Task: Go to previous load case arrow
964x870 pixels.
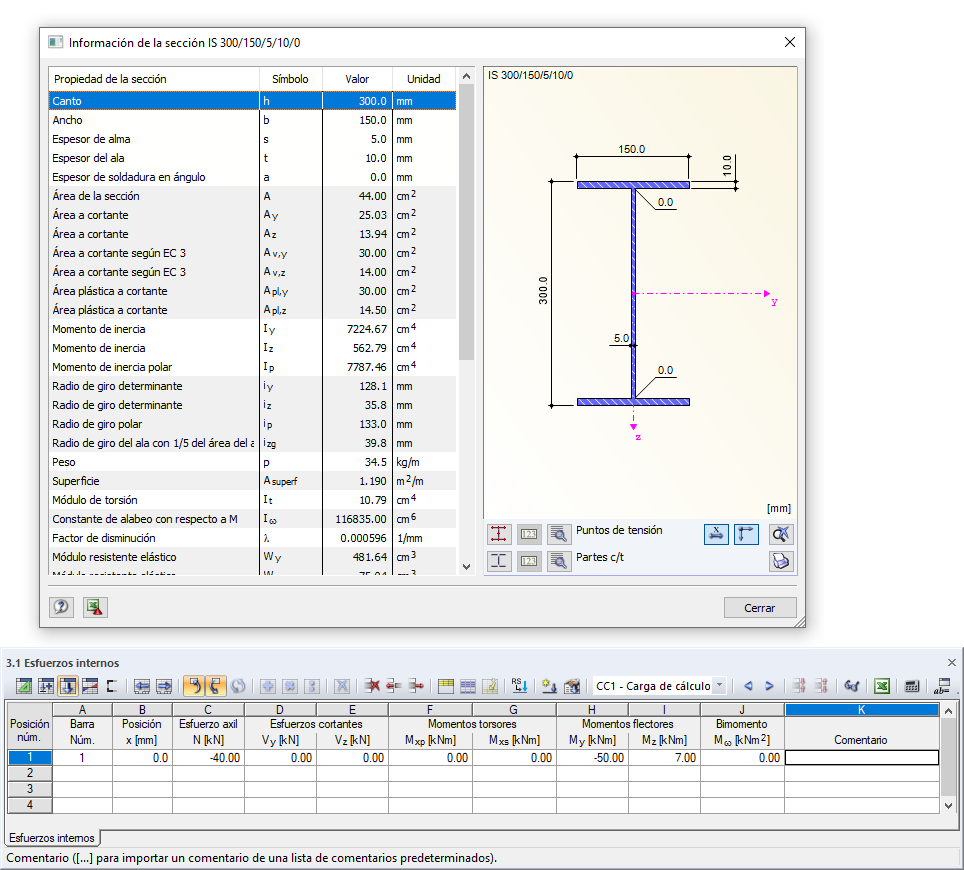Action: tap(747, 686)
